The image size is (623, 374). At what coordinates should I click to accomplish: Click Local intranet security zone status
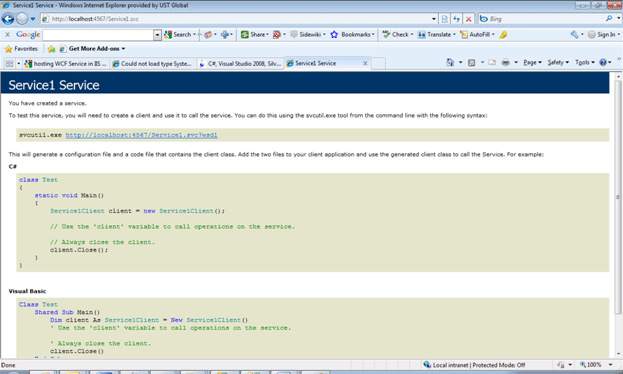point(474,365)
